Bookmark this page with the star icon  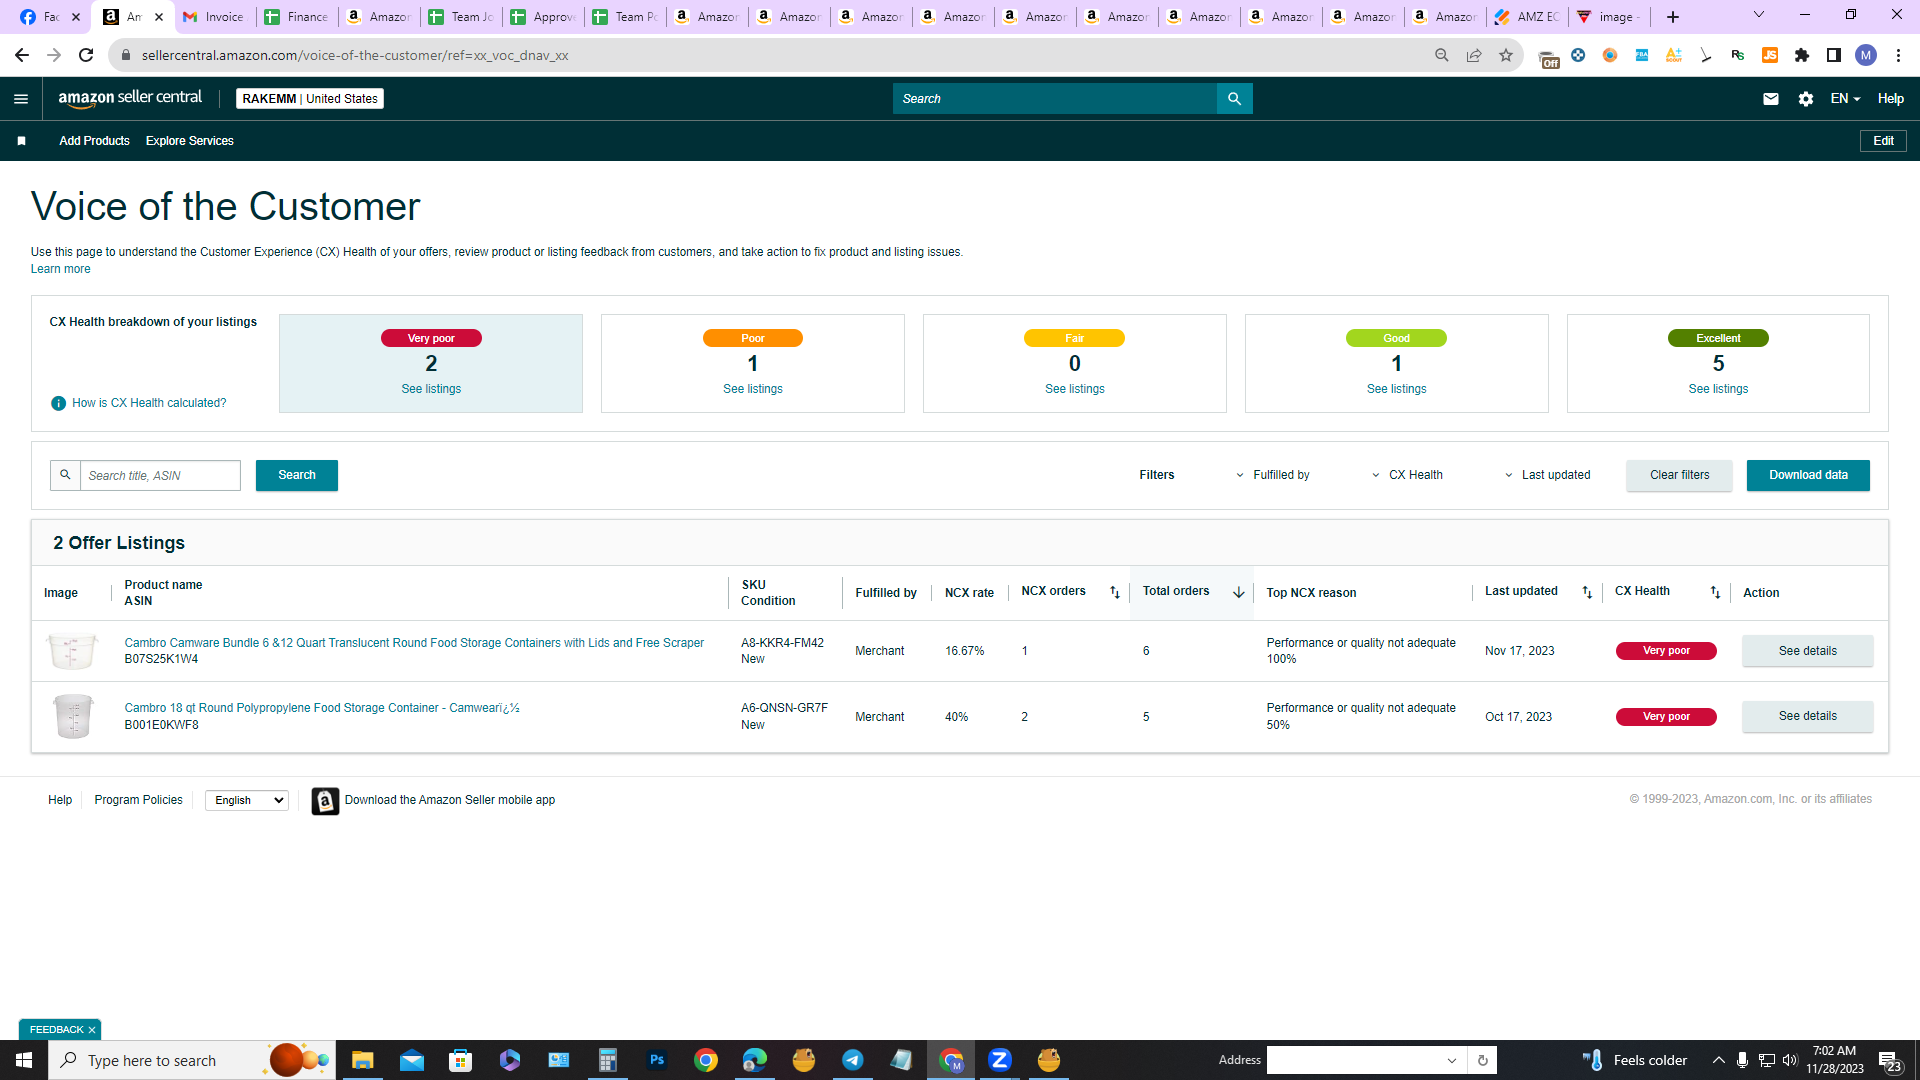point(1505,55)
